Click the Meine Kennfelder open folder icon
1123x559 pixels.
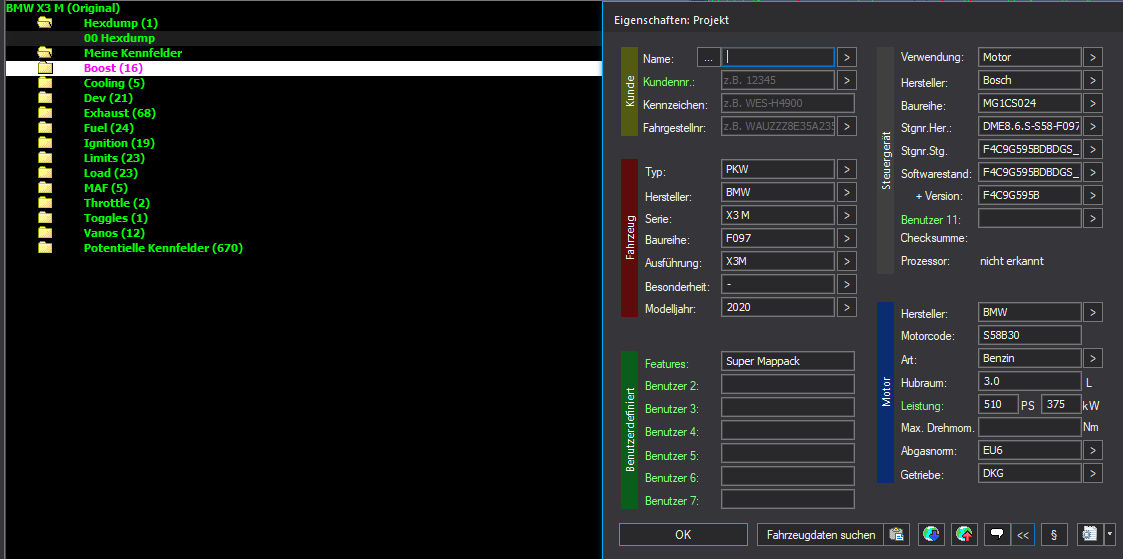coord(45,53)
